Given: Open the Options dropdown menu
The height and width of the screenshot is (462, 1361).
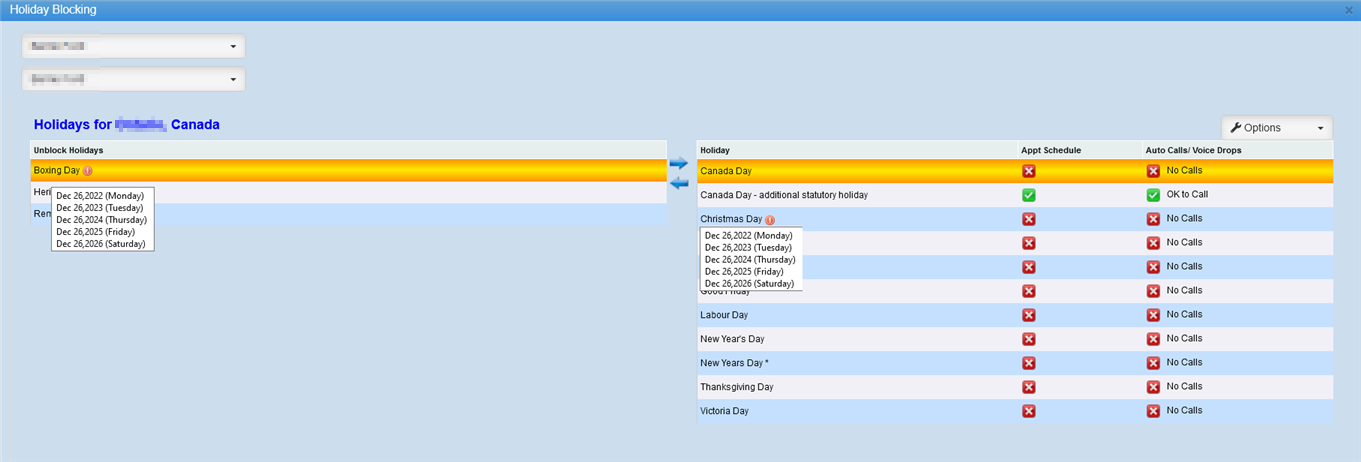Looking at the screenshot, I should coord(1276,128).
